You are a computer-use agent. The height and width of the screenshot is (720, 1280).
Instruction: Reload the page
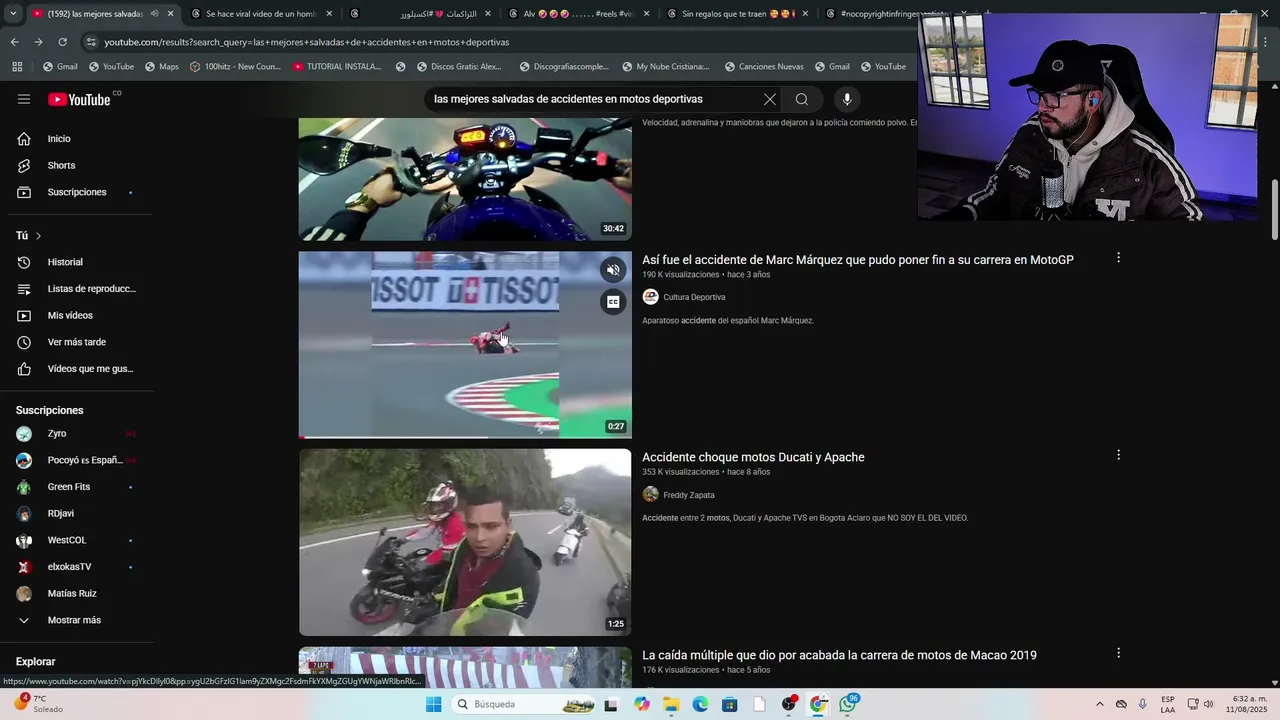click(62, 42)
